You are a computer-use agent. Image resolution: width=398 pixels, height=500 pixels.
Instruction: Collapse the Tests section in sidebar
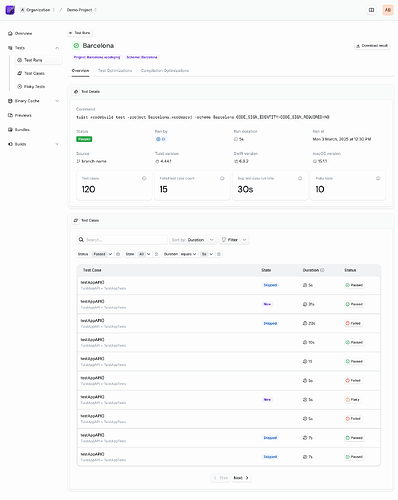(57, 48)
